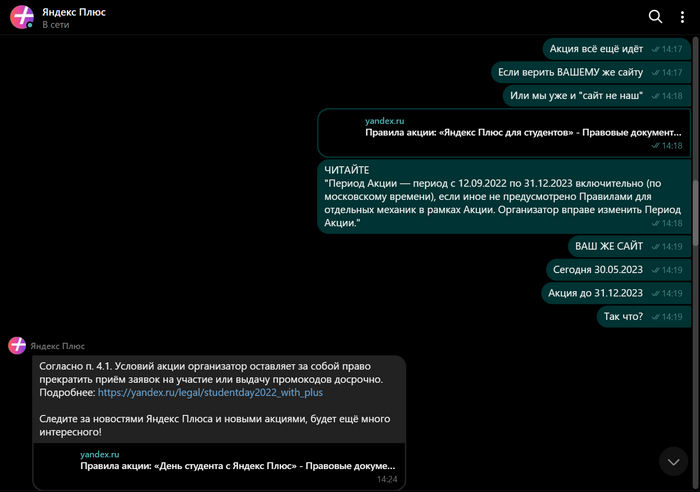700x492 pixels.
Task: Click read checkmarks on 'Акция до 31.12.2023'
Action: tap(655, 293)
